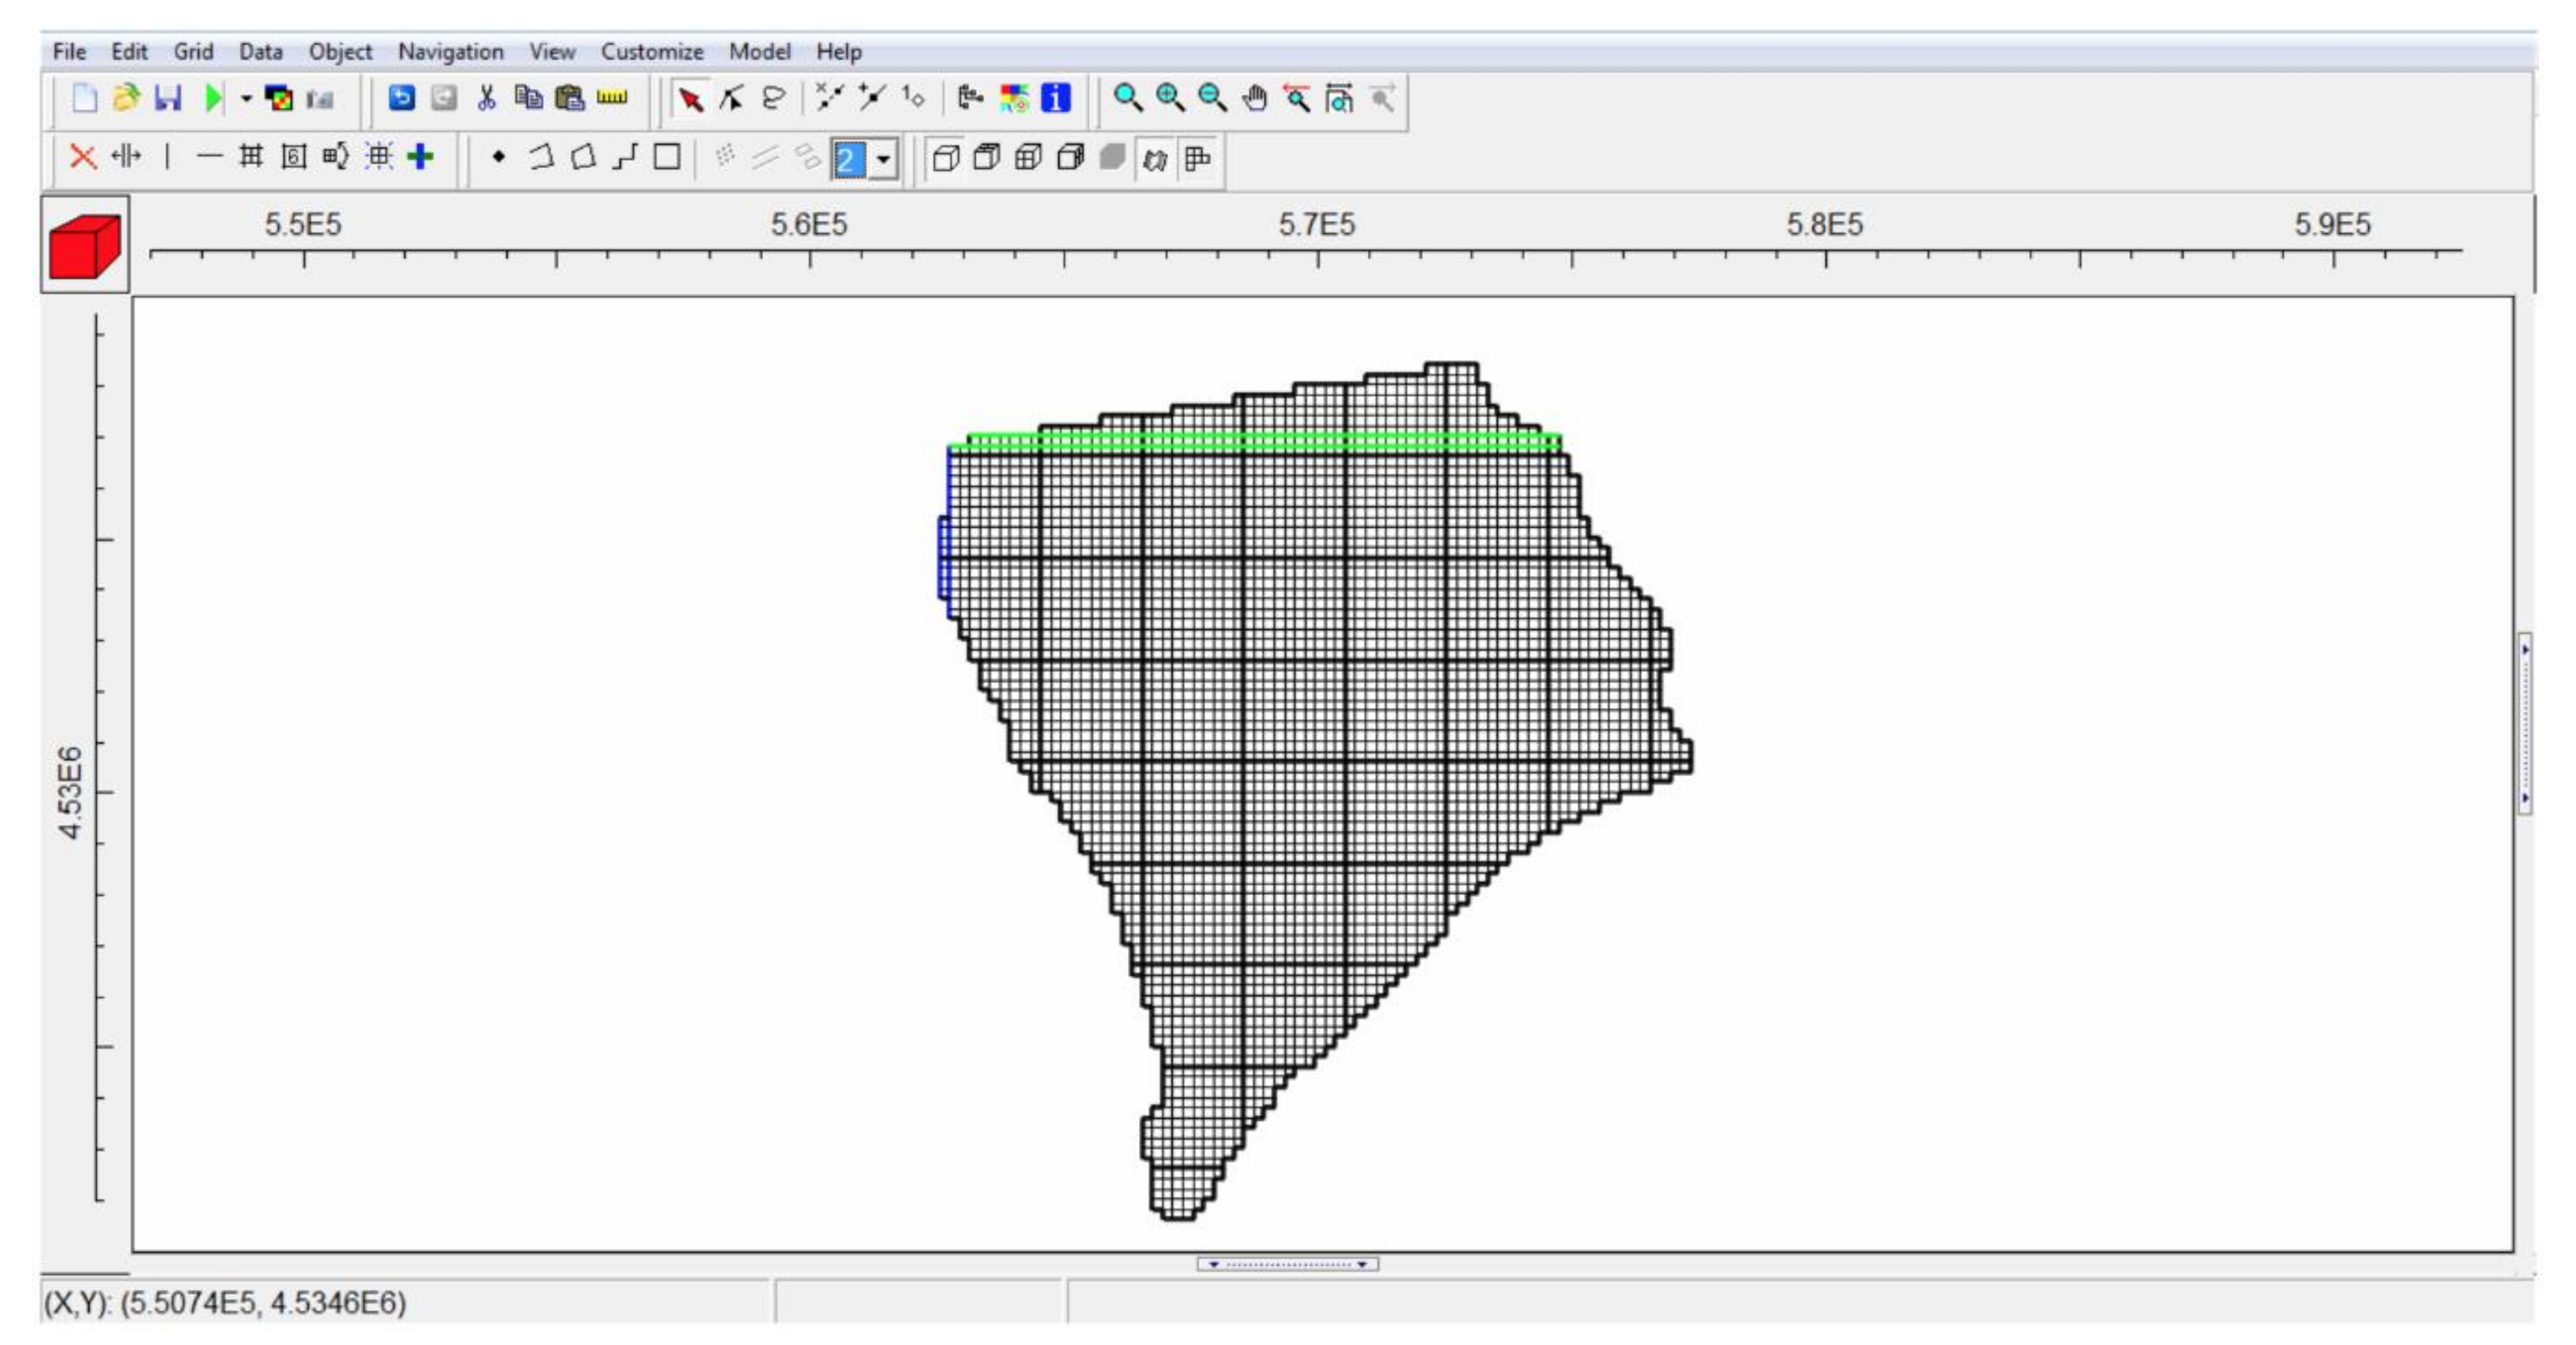Toggle Show Grid Shell cube button
Image resolution: width=2576 pixels, height=1345 pixels.
945,158
